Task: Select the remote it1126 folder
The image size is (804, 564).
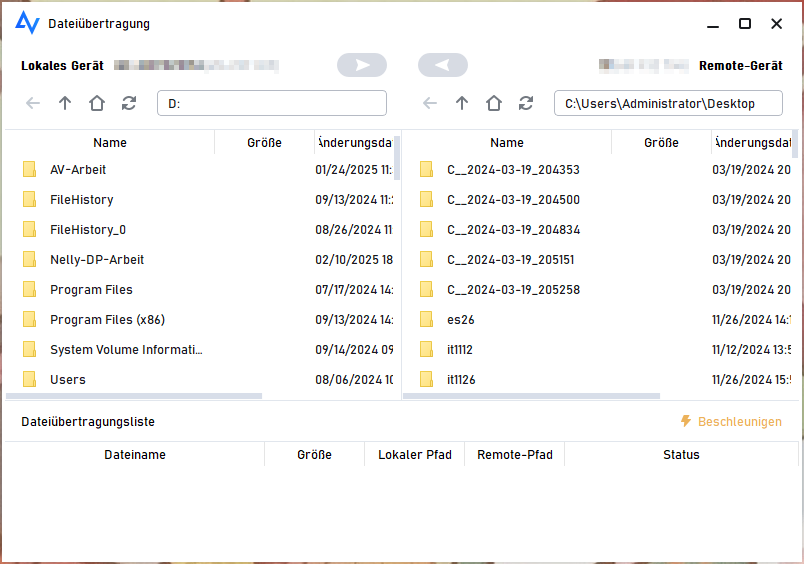Action: tap(597, 379)
